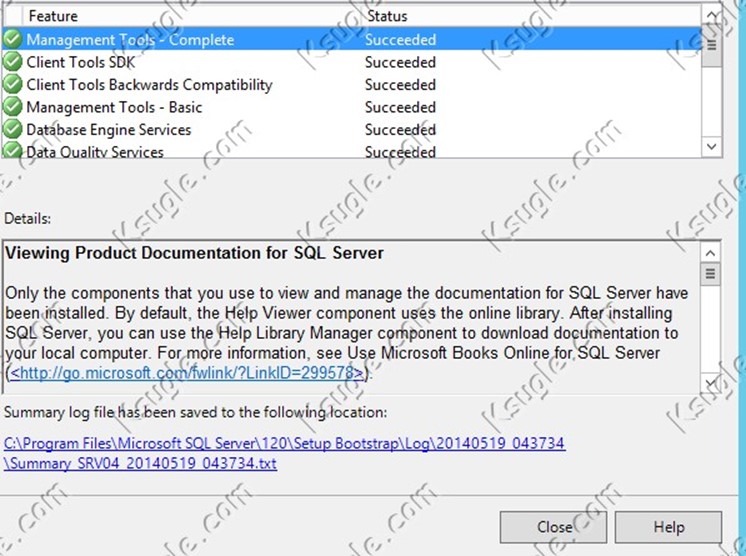Click the Details pane scrollbar thumb
Screen dimensions: 746x556
(710, 274)
